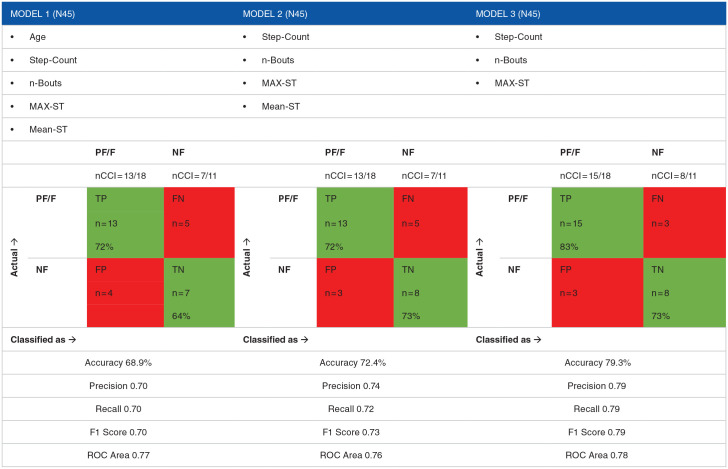Click the red FP n=4 cell
Viewport: 728px width, 469px height.
125,292
